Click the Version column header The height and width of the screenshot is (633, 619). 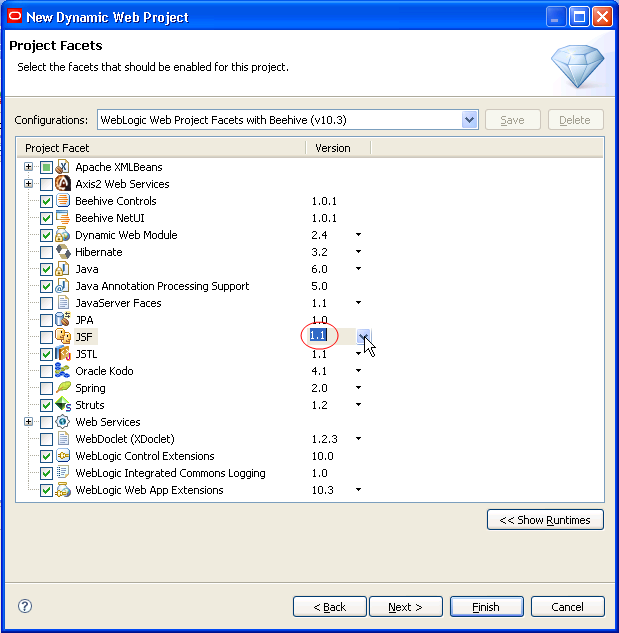pos(338,148)
